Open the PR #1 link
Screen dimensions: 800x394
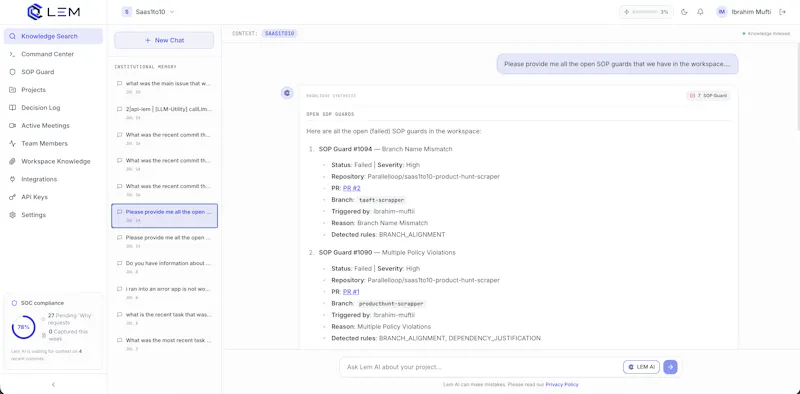[351, 292]
